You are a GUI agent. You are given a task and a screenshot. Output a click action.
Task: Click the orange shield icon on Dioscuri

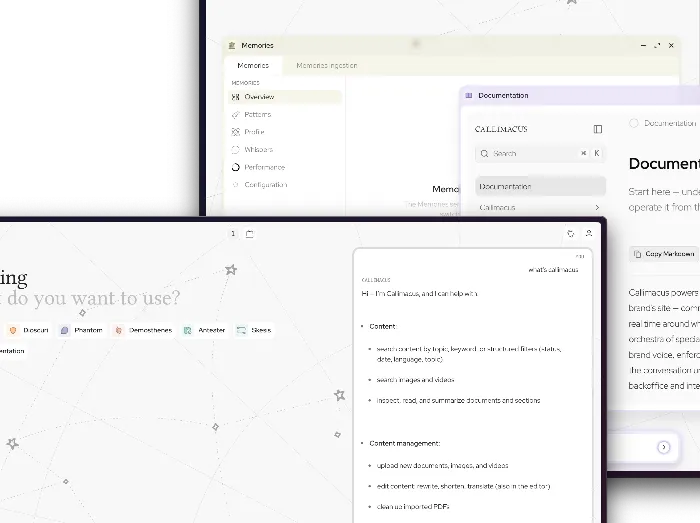[13, 330]
